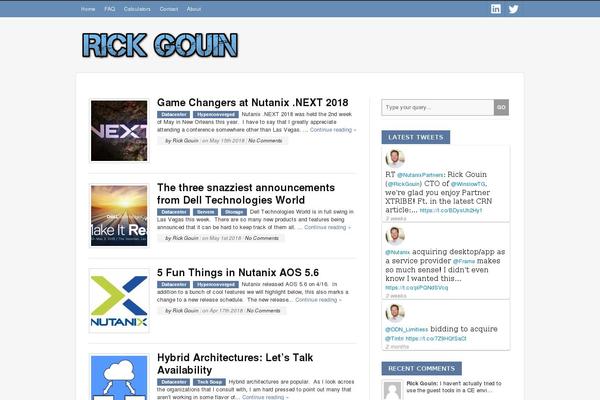Image resolution: width=600 pixels, height=400 pixels.
Task: Click No Comments on Dell Technologies post
Action: [x=262, y=238]
